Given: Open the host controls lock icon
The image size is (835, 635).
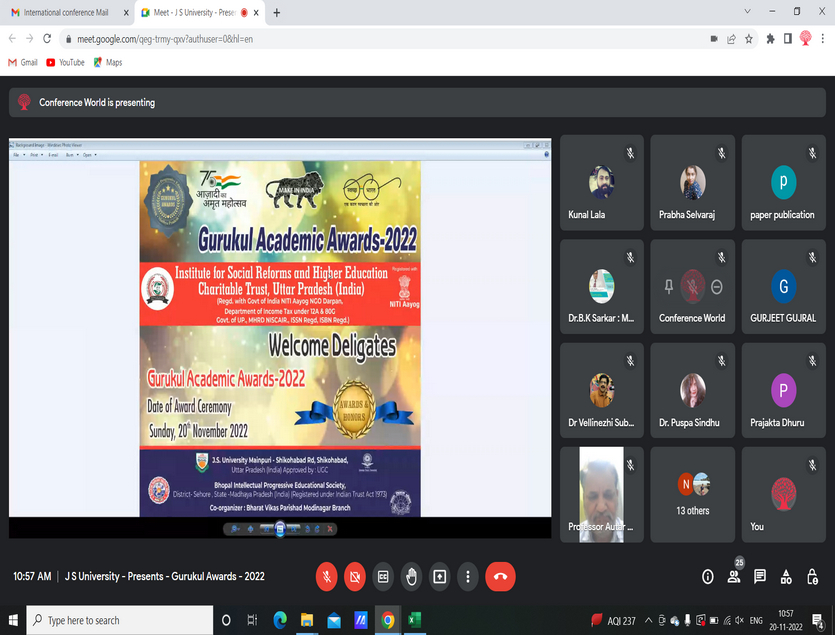Looking at the screenshot, I should (812, 576).
